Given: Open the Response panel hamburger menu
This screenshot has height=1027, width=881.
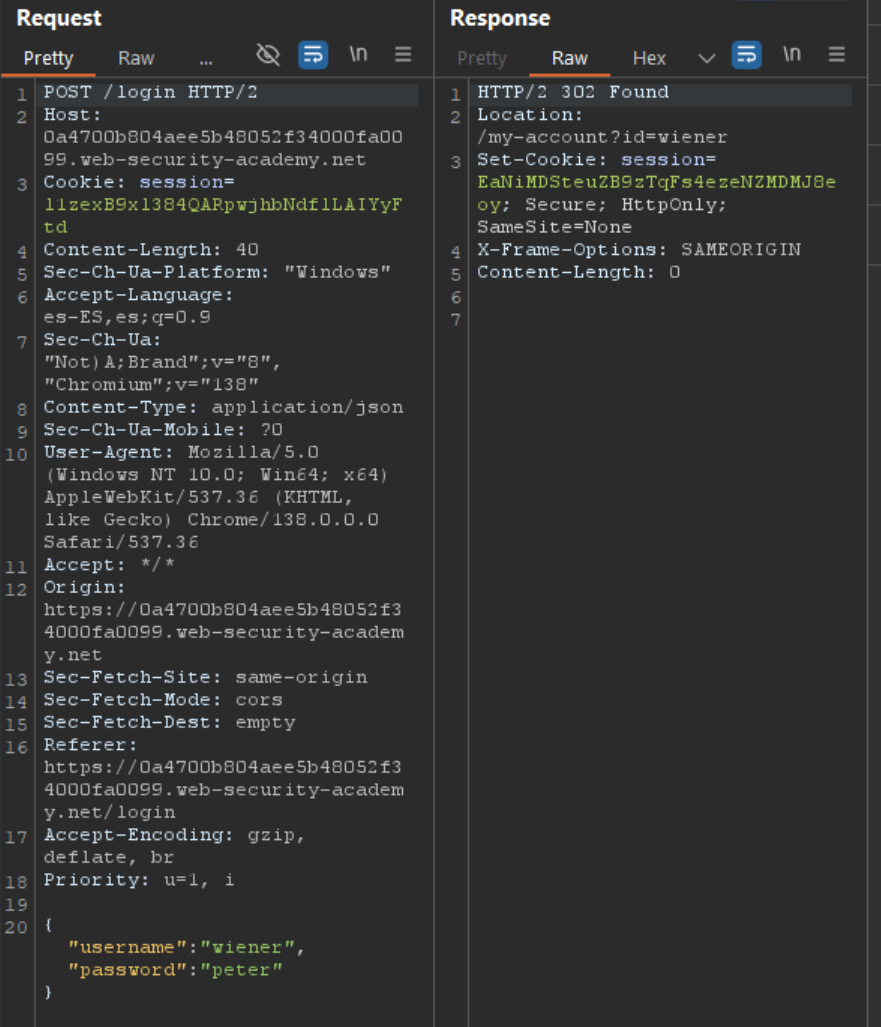Looking at the screenshot, I should tap(837, 55).
